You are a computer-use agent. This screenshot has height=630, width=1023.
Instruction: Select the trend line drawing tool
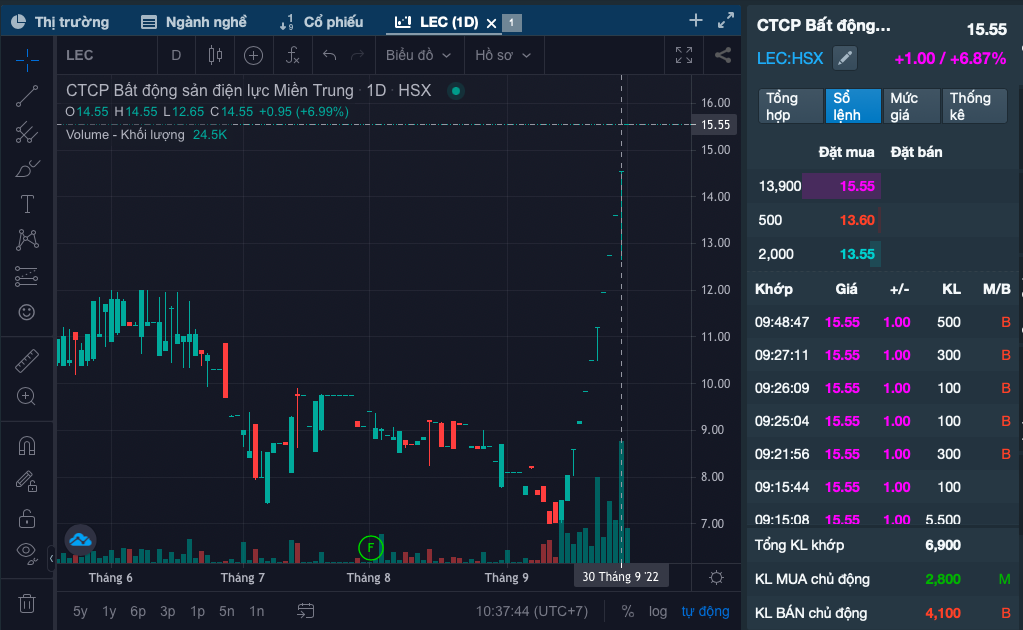click(27, 96)
